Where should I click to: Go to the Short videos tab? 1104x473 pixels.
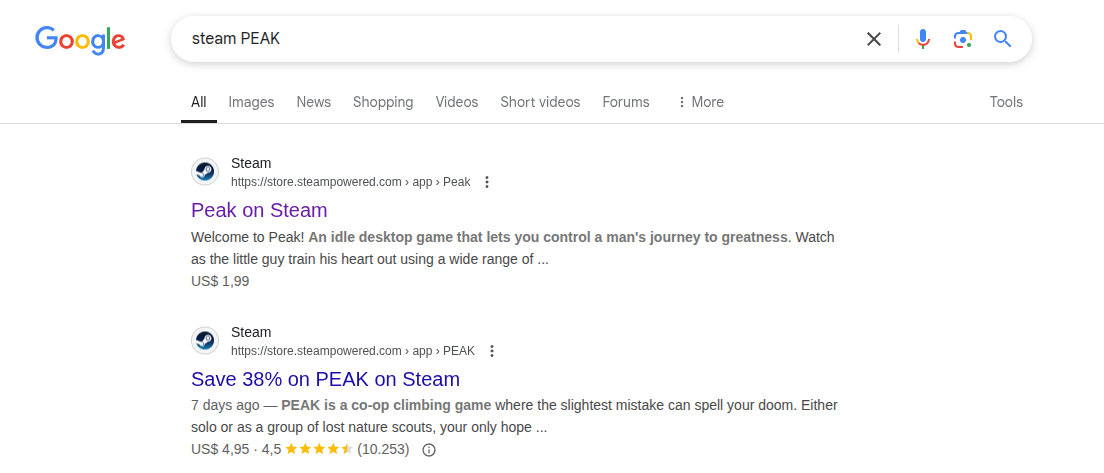[540, 102]
